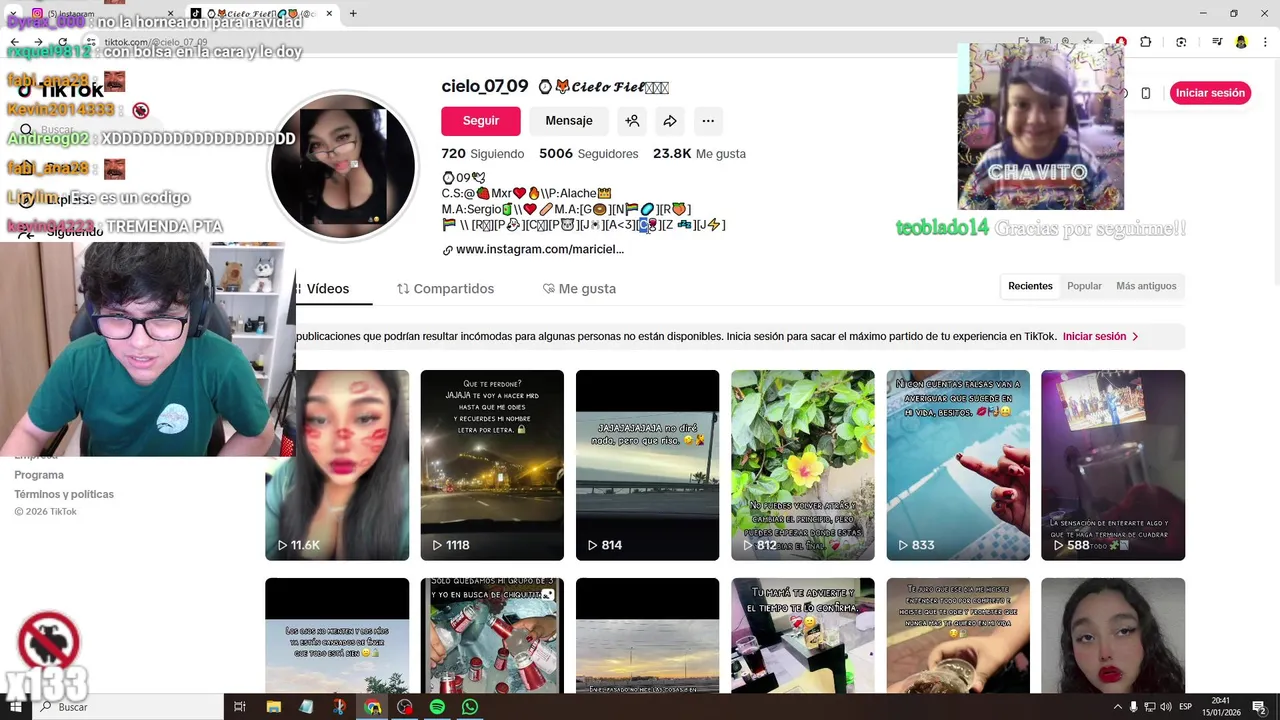Click the red extension icon in toolbar

(x=1121, y=42)
